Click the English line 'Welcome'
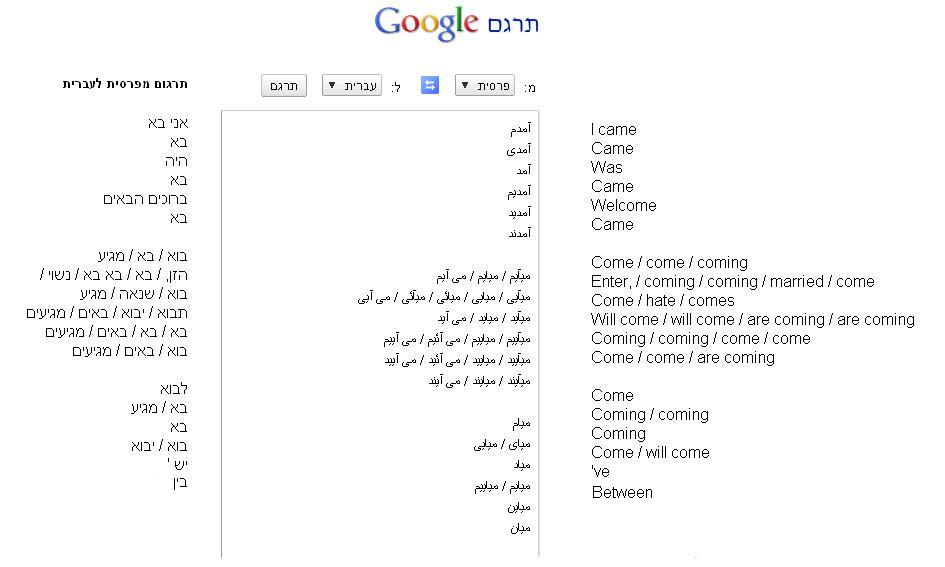945x567 pixels. (x=623, y=205)
